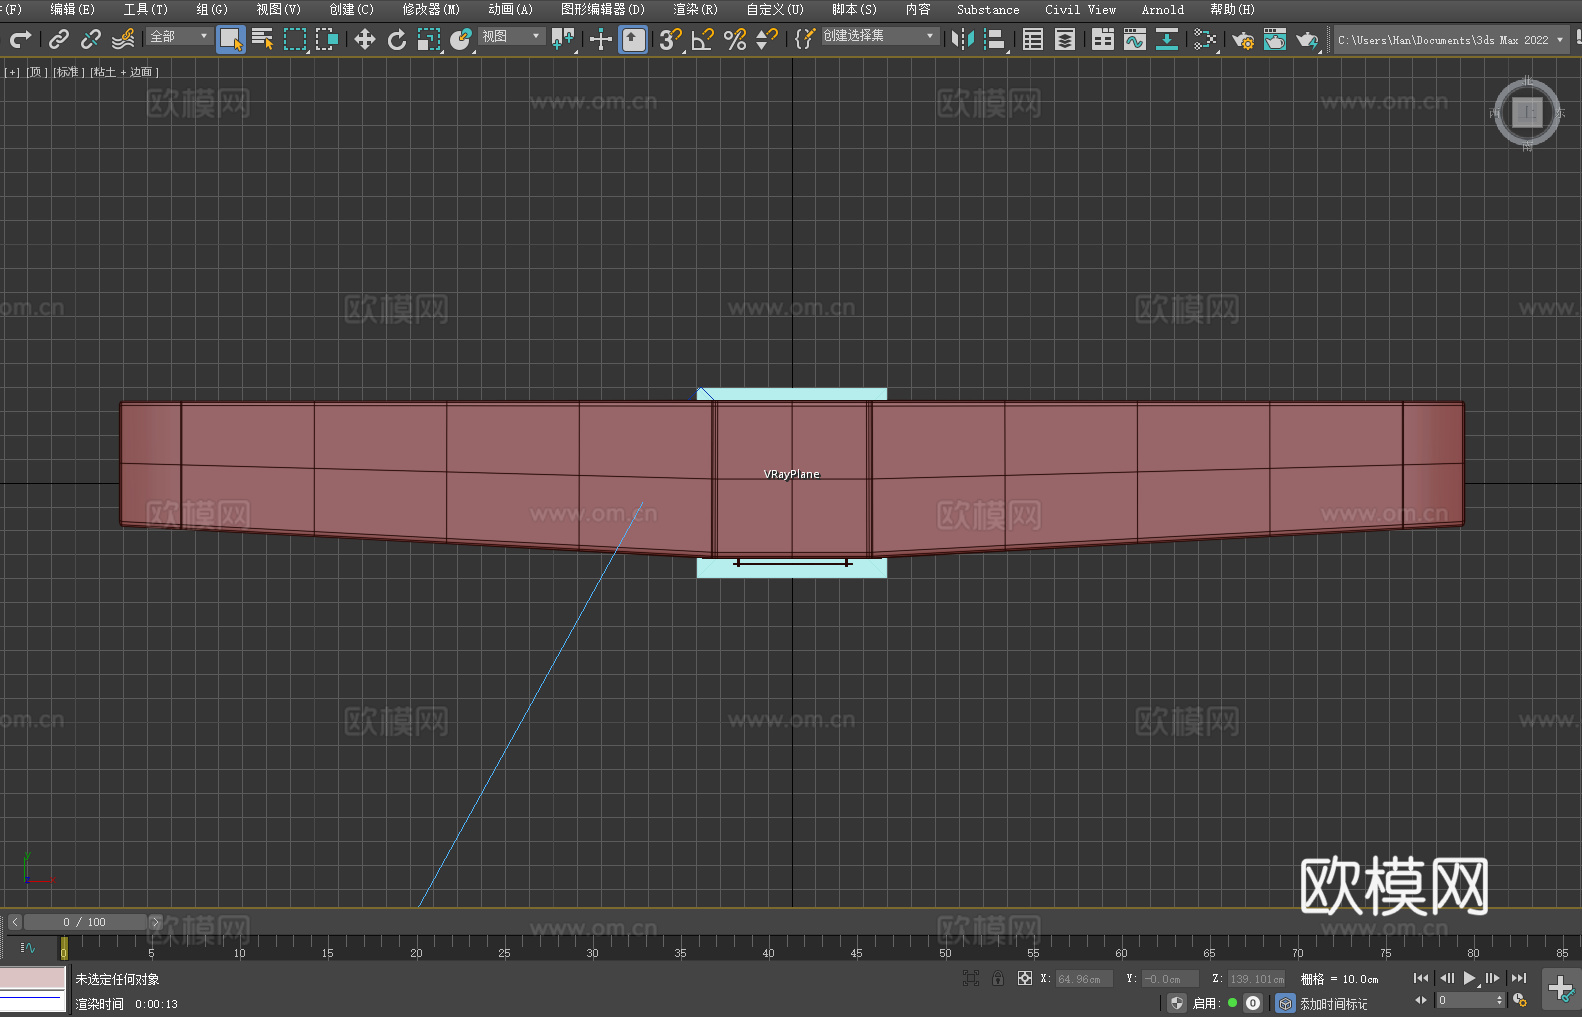Click the Place object tool
The width and height of the screenshot is (1582, 1017).
(461, 39)
